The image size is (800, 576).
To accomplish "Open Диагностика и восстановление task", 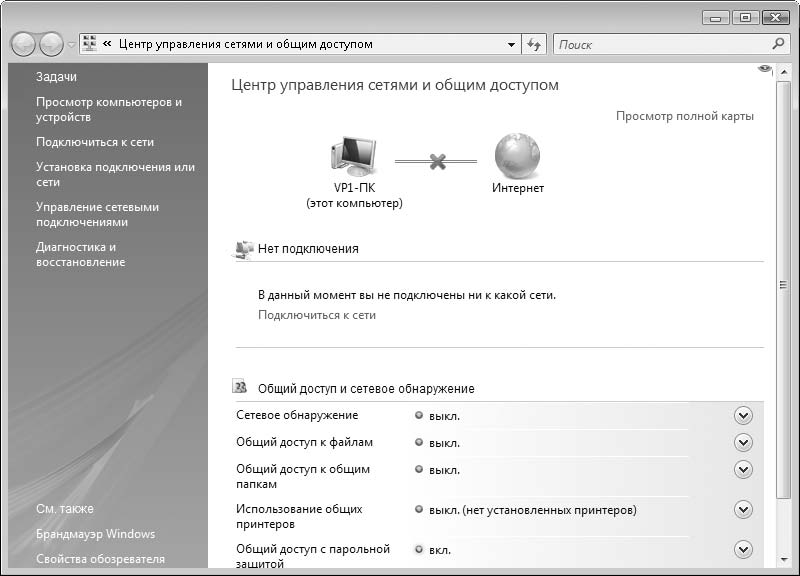I will 80,254.
